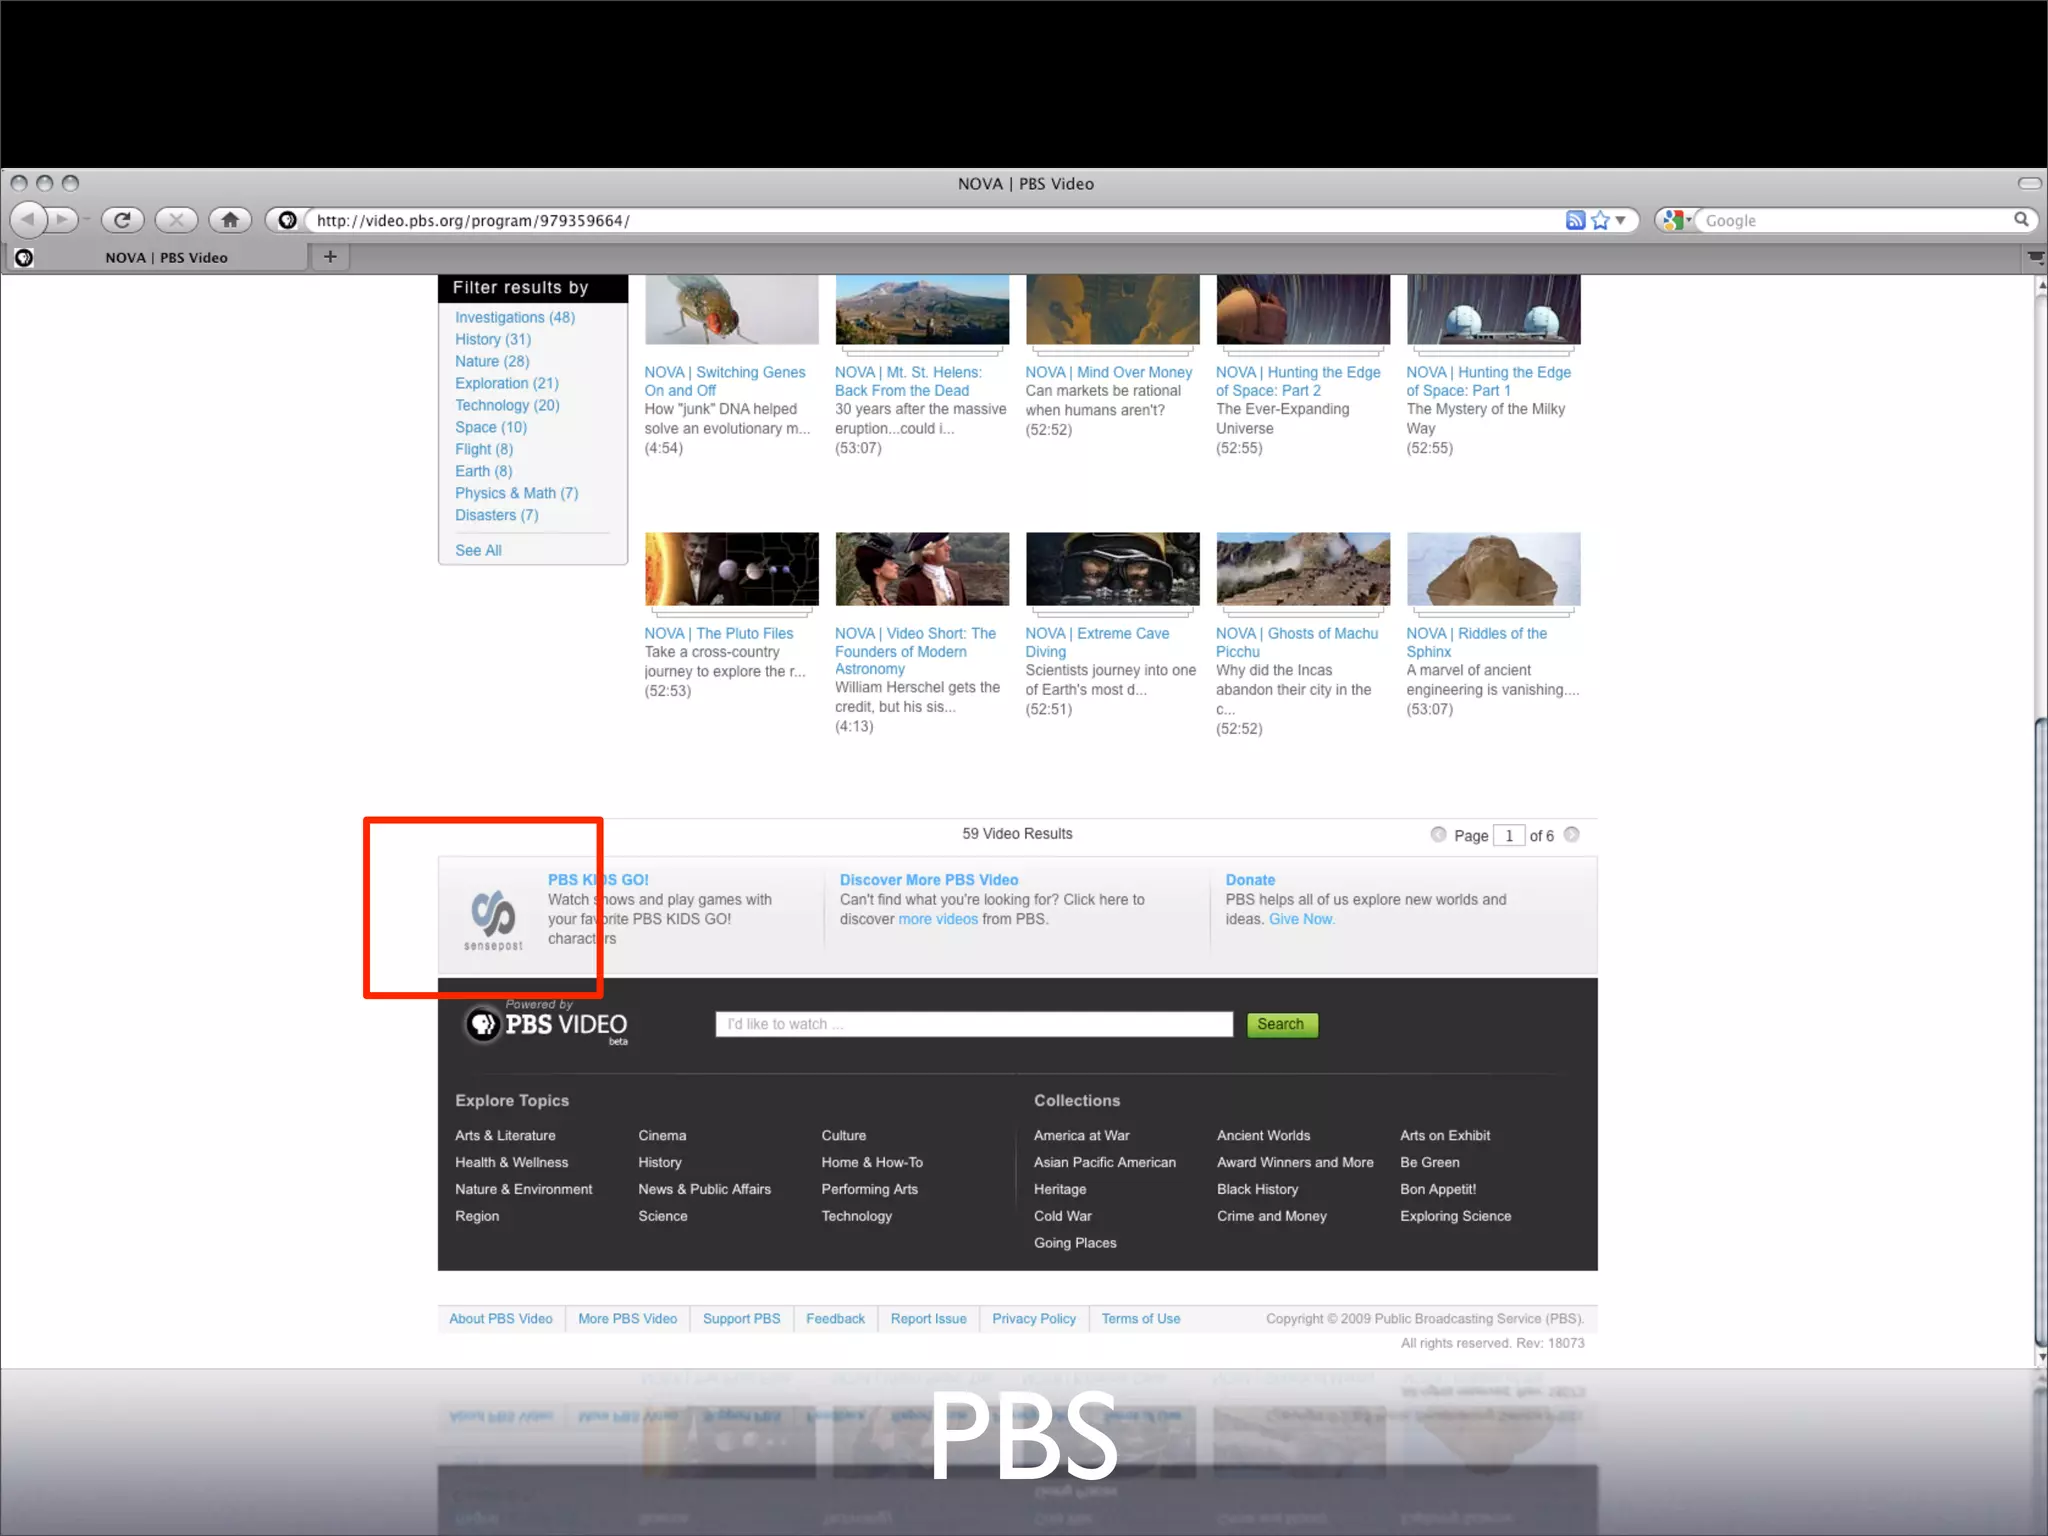The width and height of the screenshot is (2048, 1536).
Task: Click Privacy Policy footer link
Action: pyautogui.click(x=1034, y=1319)
